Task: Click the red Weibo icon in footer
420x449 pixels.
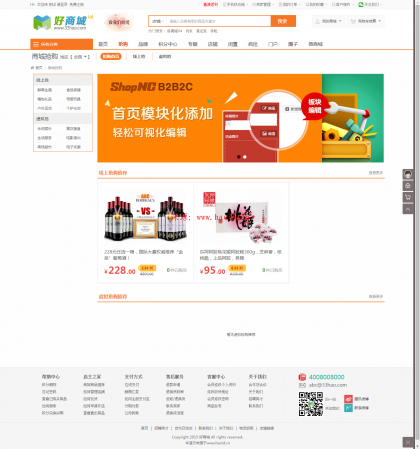Action: point(348,399)
